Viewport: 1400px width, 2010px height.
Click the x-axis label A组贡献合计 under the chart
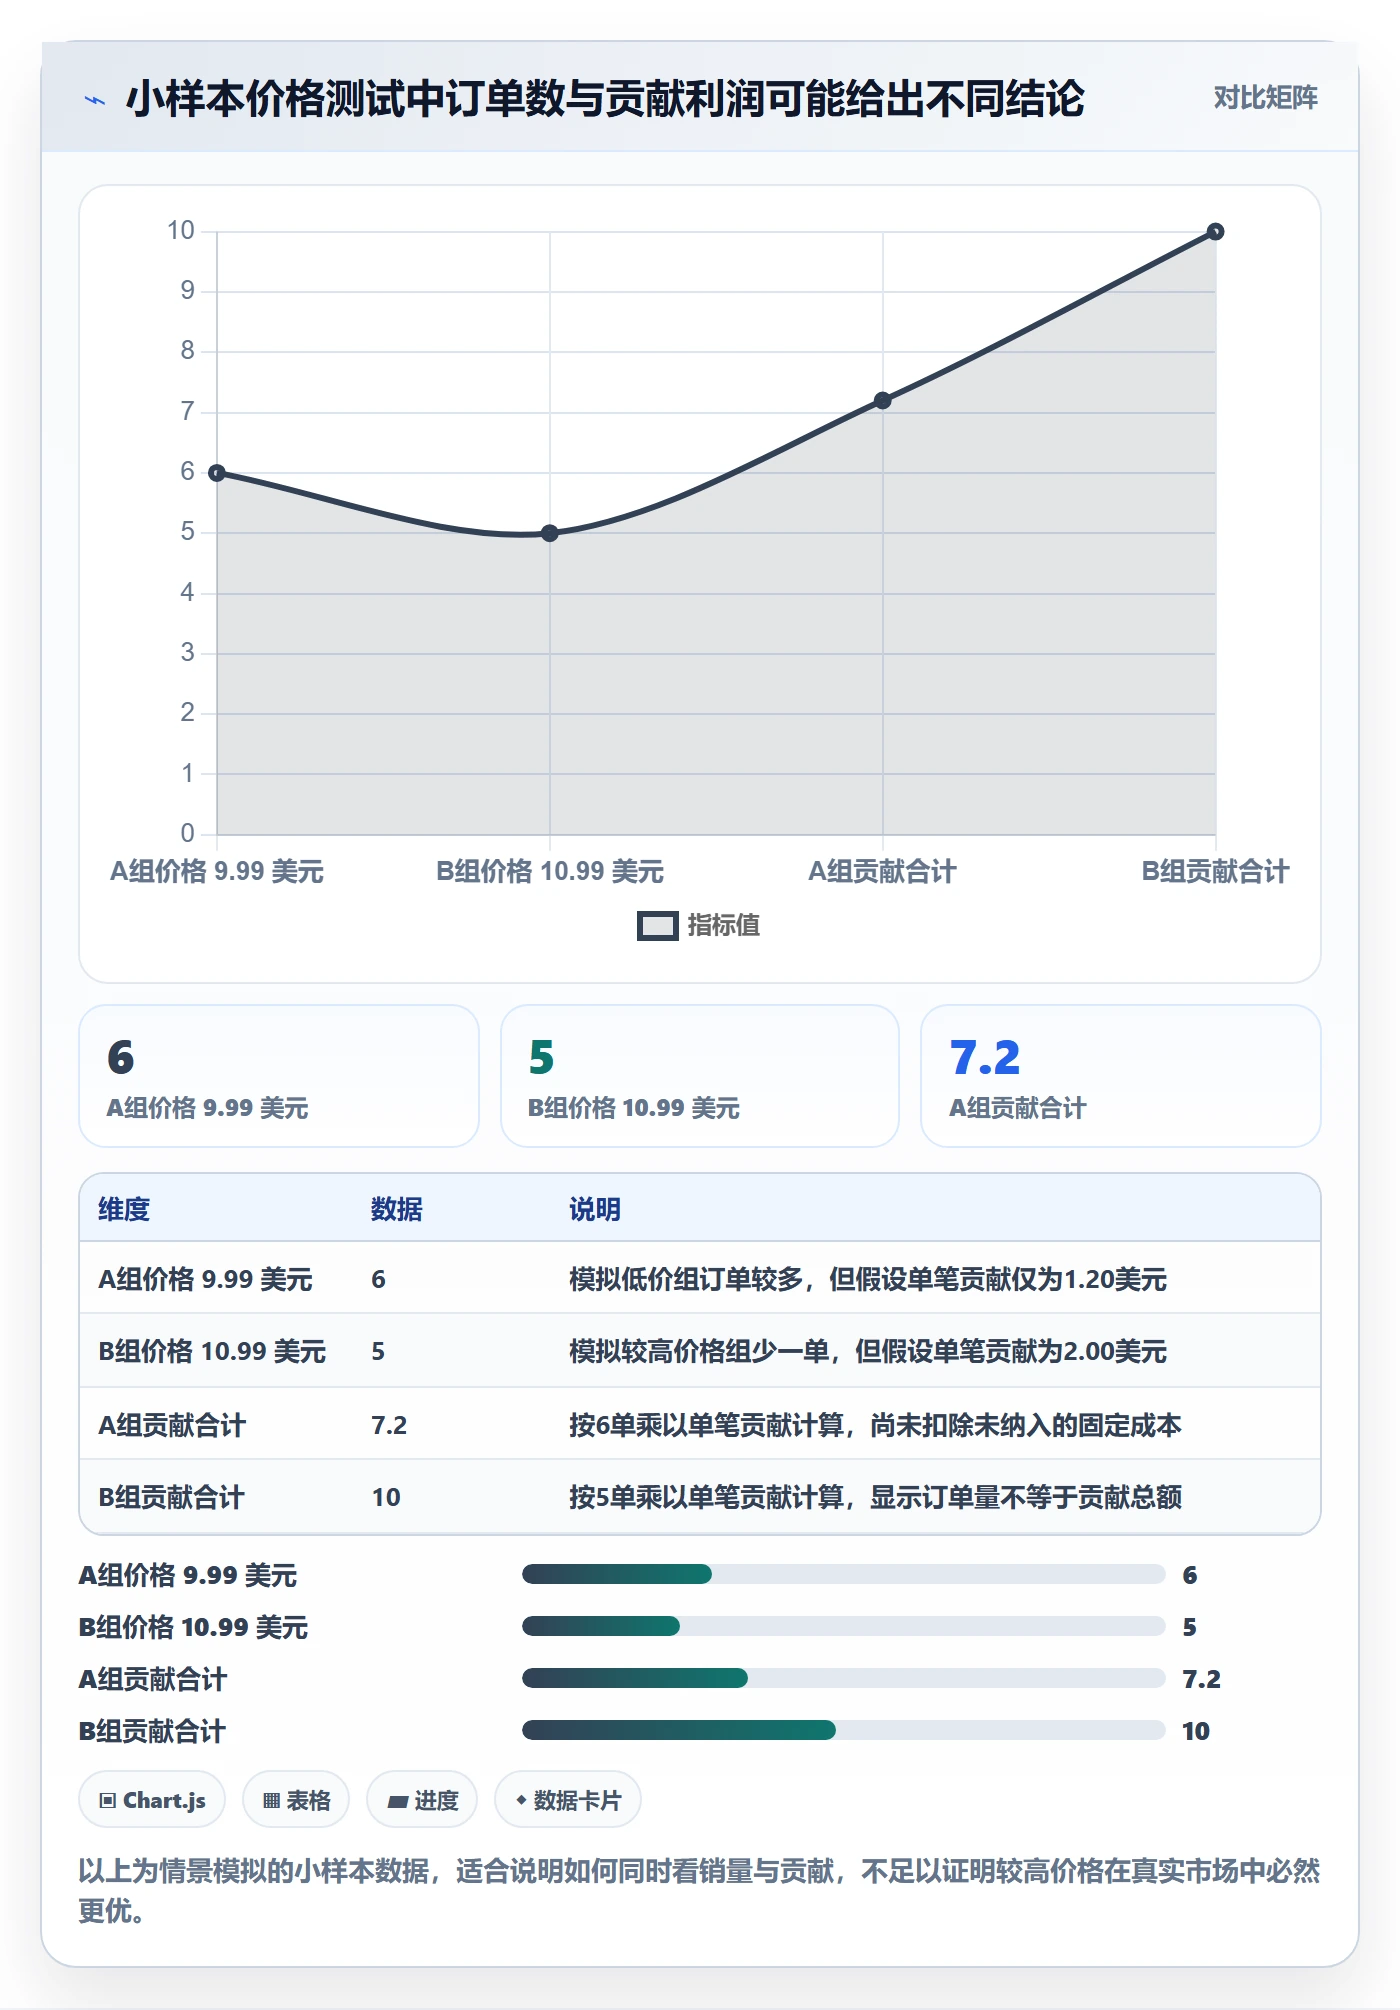(x=883, y=872)
